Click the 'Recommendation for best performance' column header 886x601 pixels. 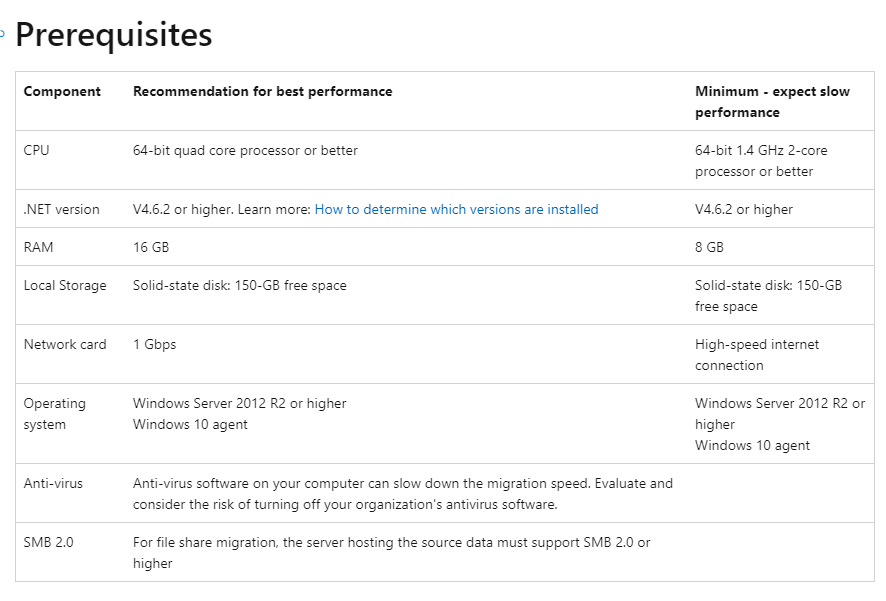[262, 91]
